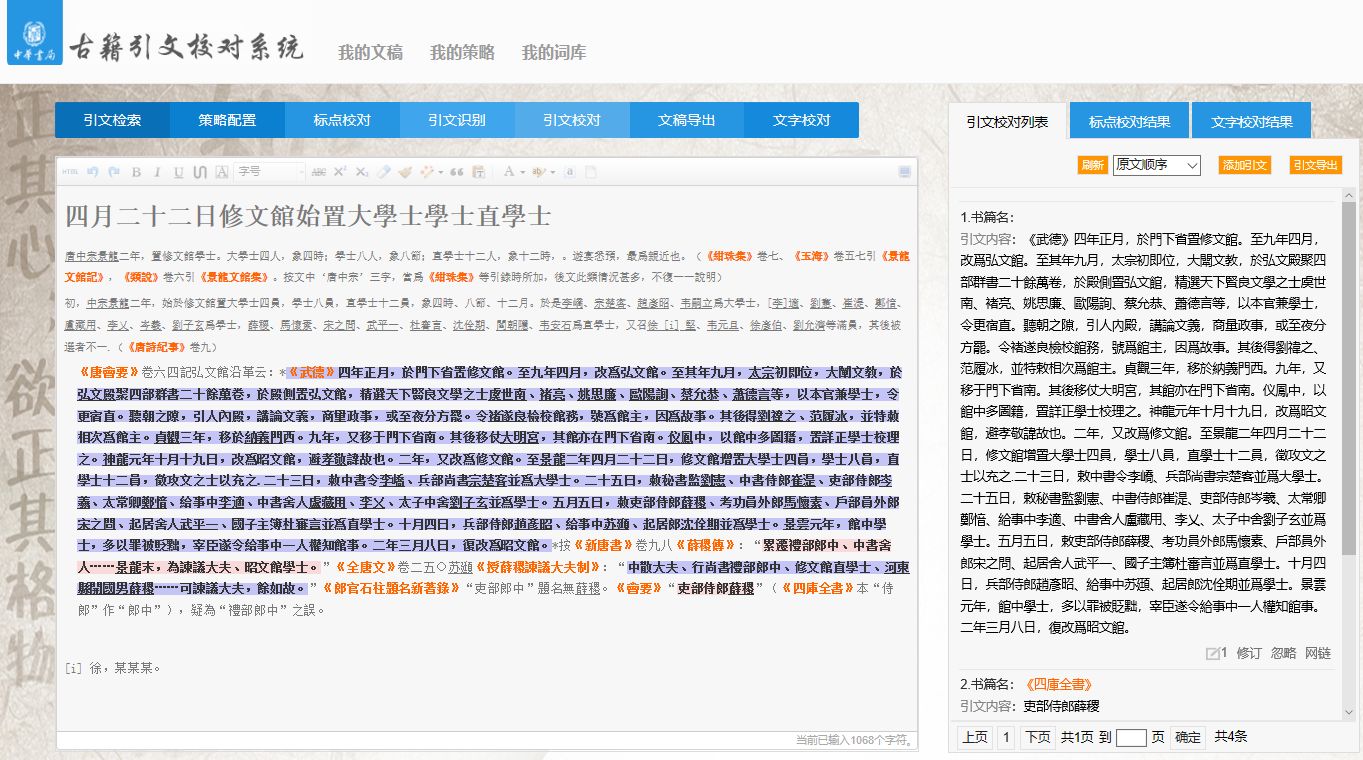
Task: Open auto typeset options arrow
Action: pyautogui.click(x=440, y=172)
